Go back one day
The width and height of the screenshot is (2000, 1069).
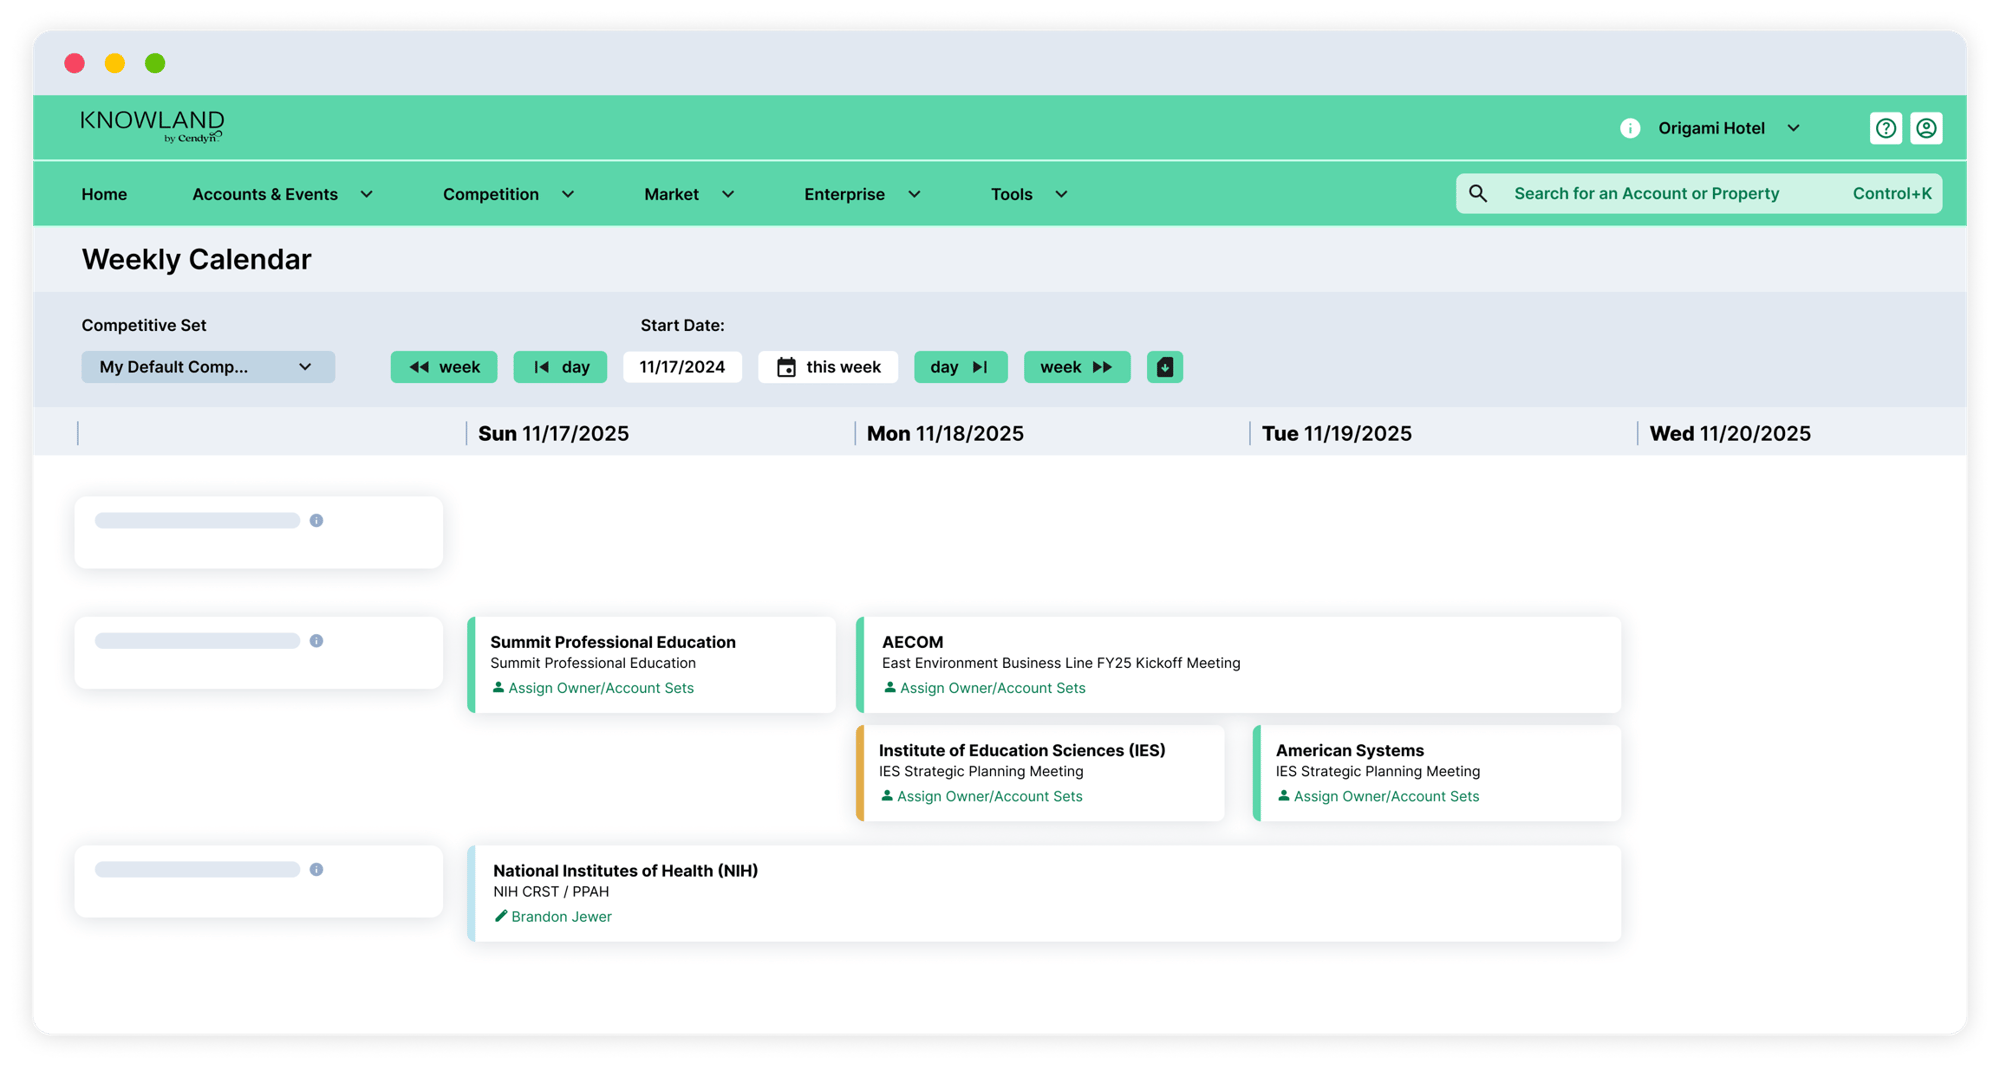560,367
